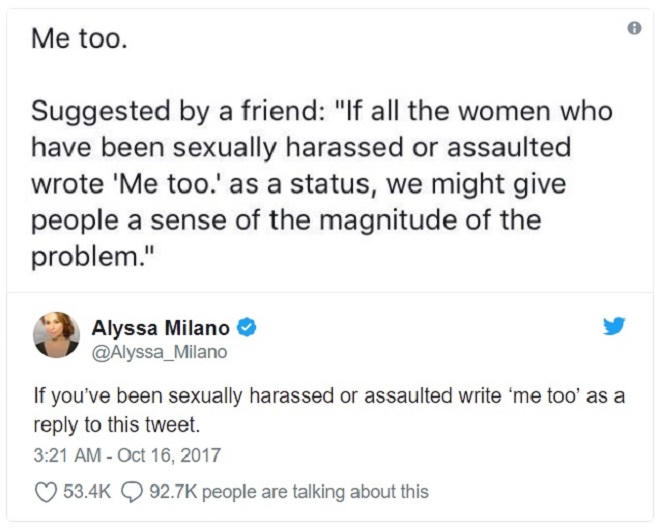The image size is (660, 530).
Task: Open the @Alyssa_Milano handle link
Action: (159, 351)
